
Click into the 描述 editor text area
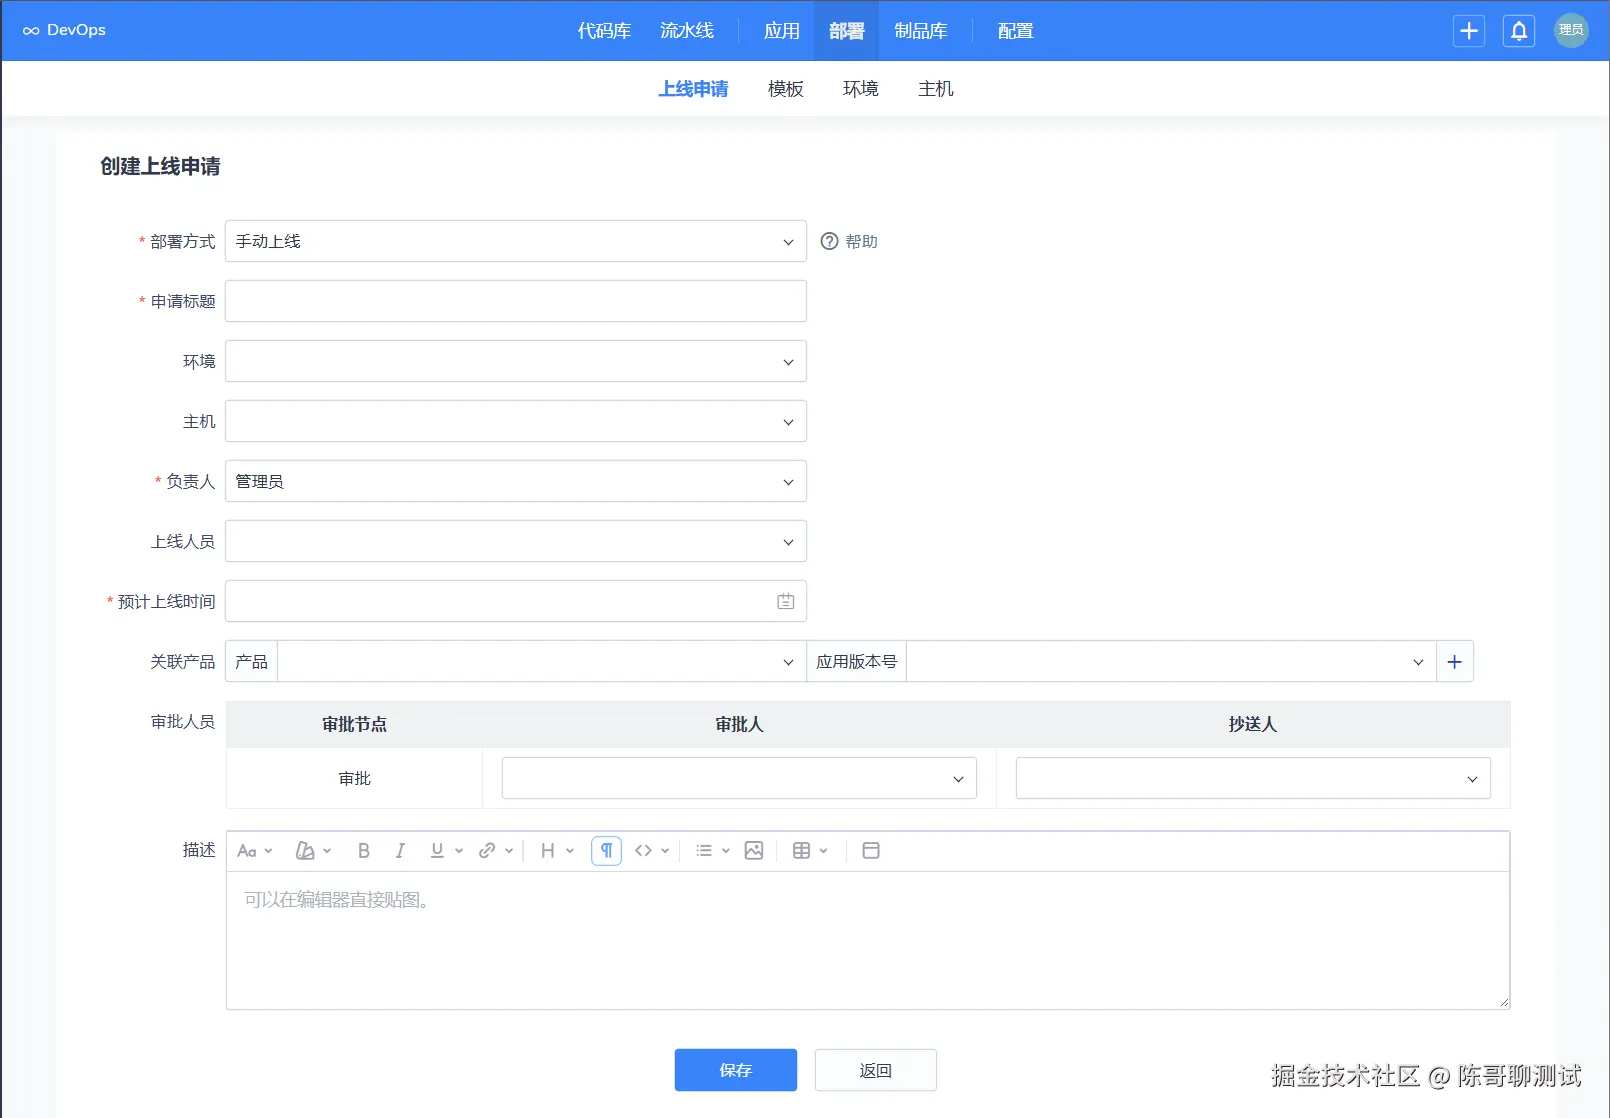(868, 940)
